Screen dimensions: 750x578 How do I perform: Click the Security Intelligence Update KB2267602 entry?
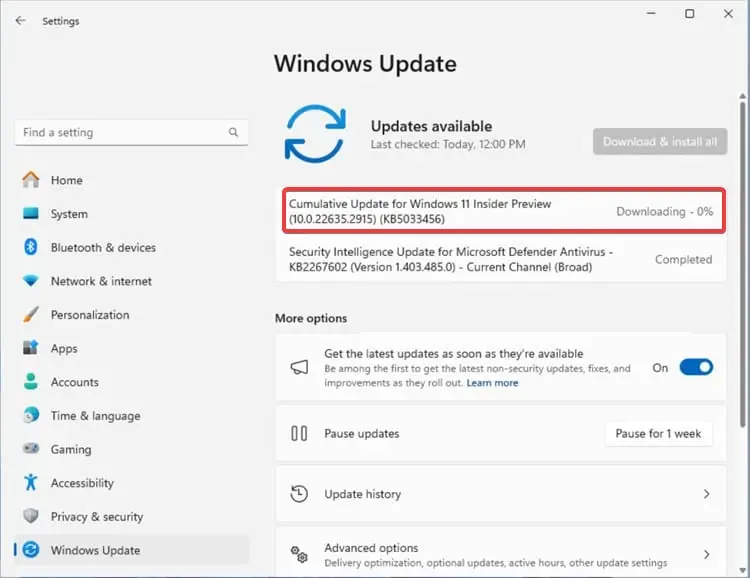click(x=501, y=259)
